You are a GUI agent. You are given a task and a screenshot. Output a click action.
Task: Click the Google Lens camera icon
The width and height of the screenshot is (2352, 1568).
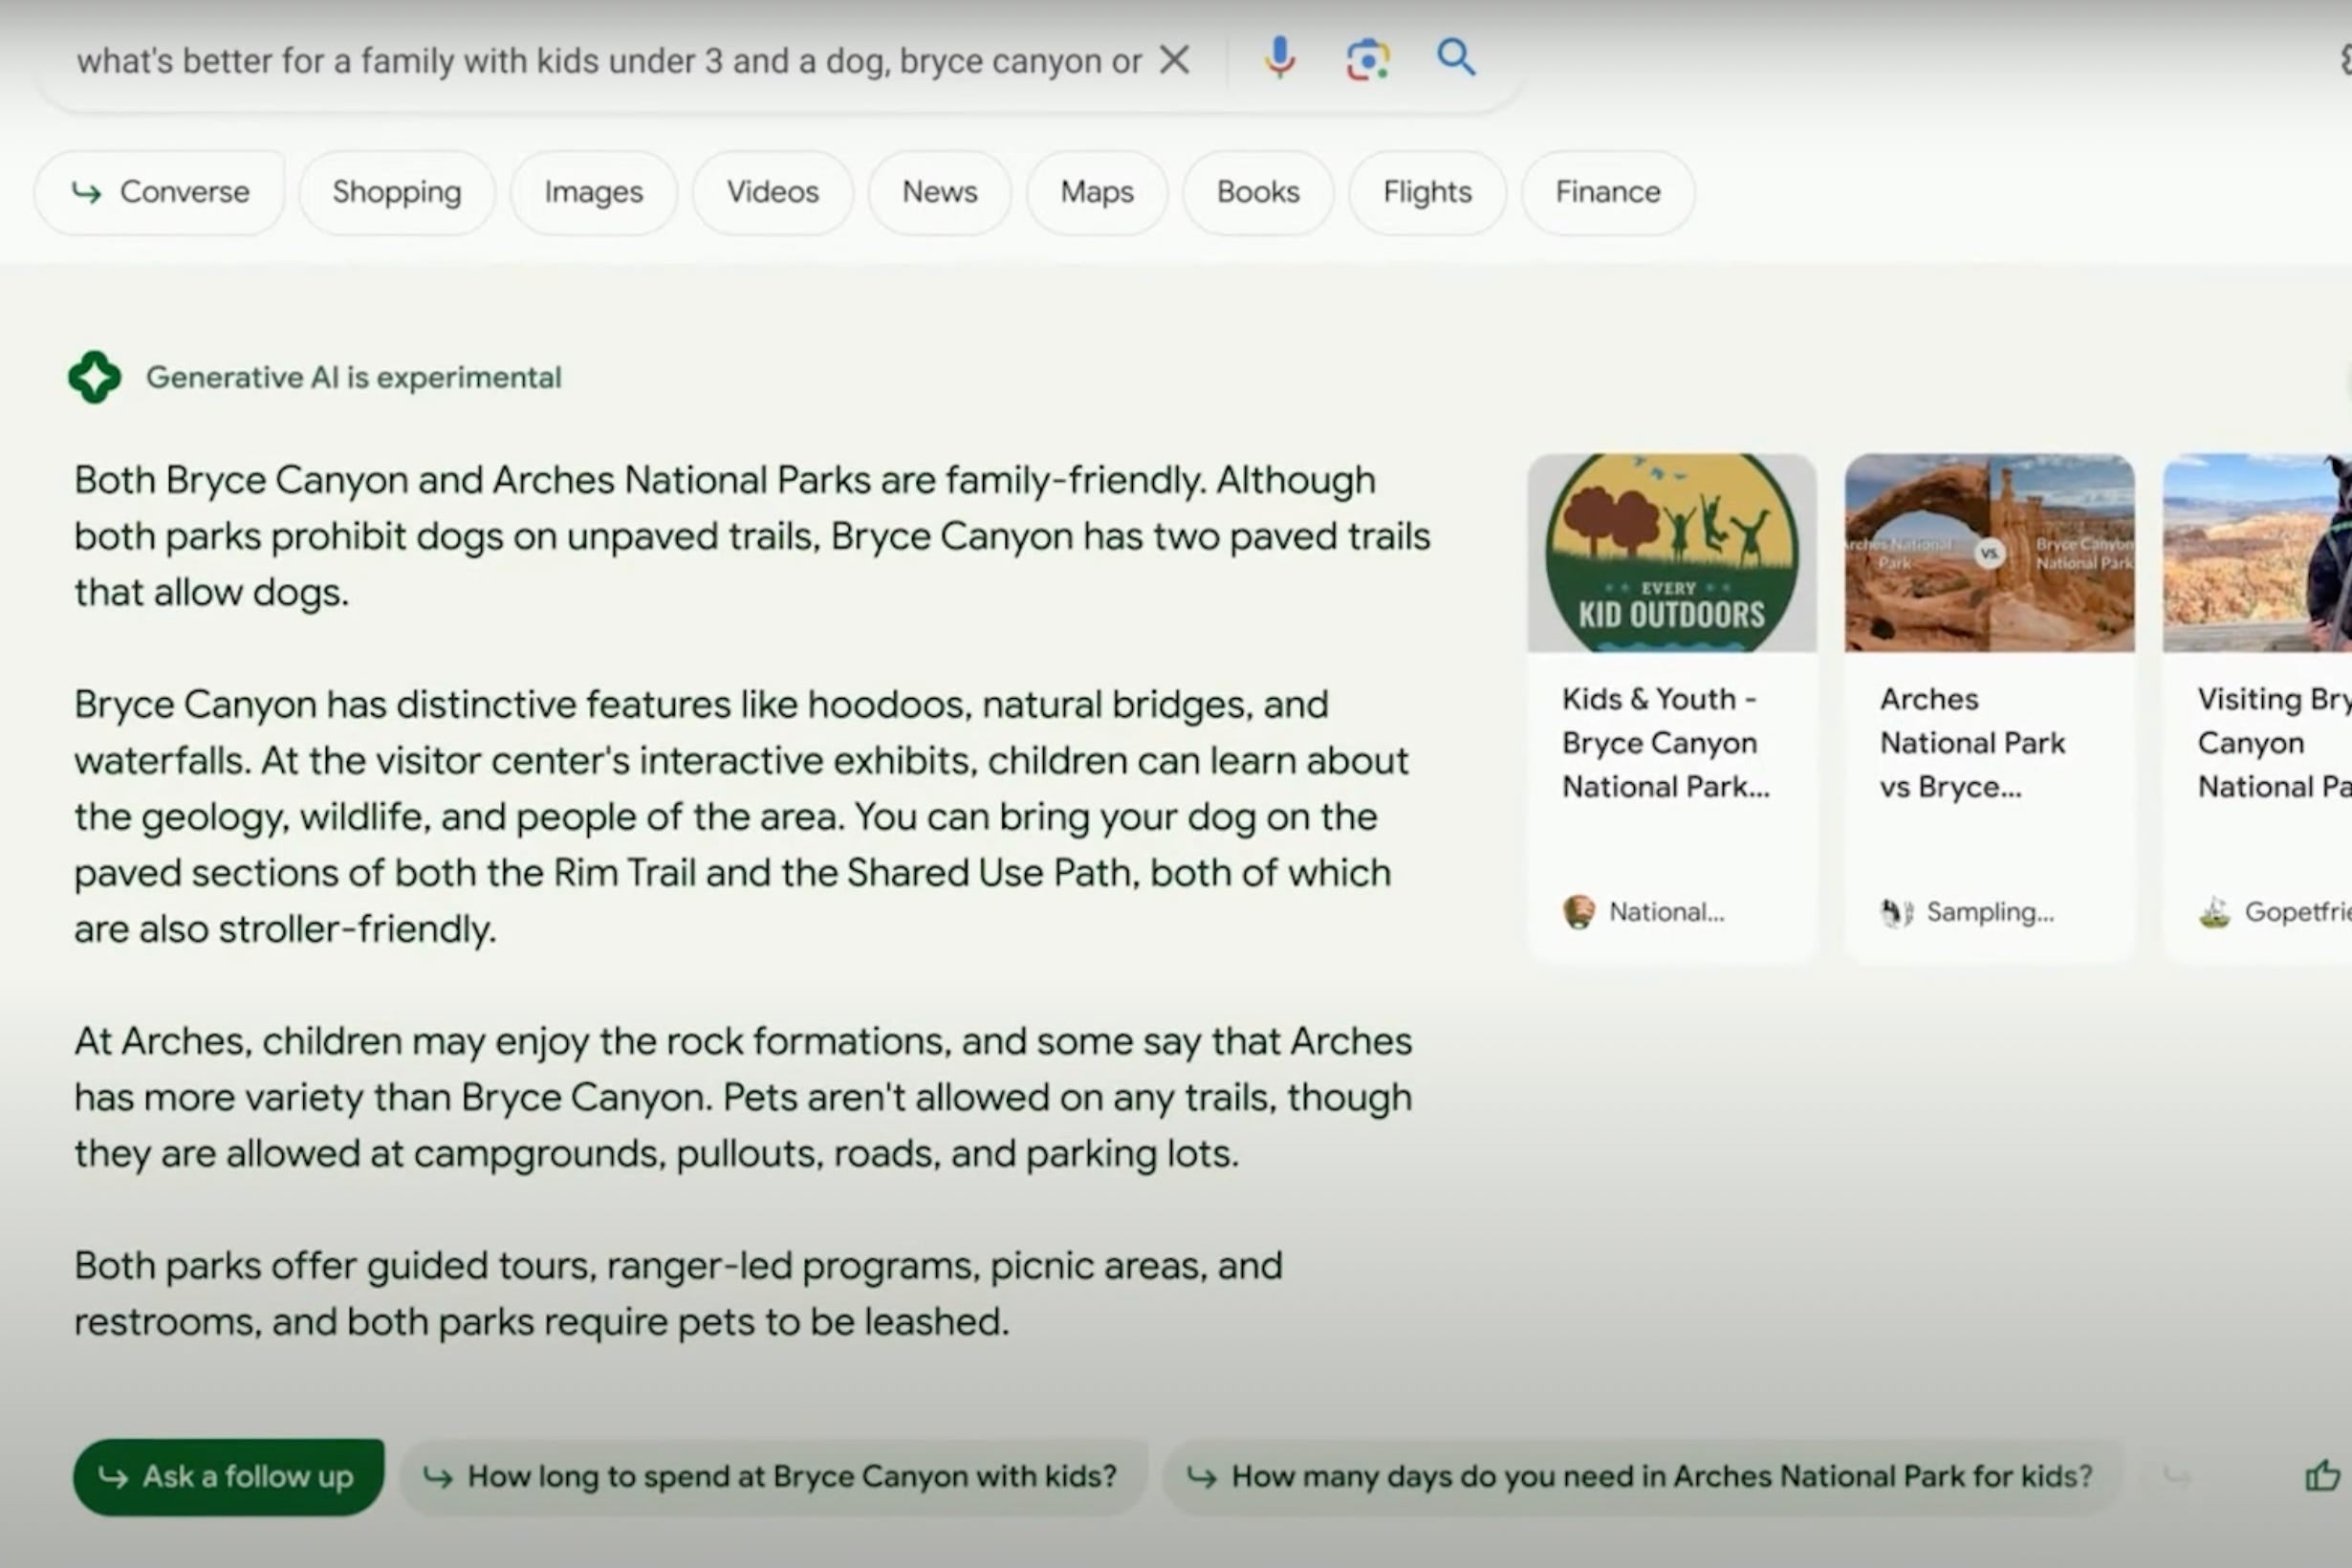click(x=1372, y=59)
